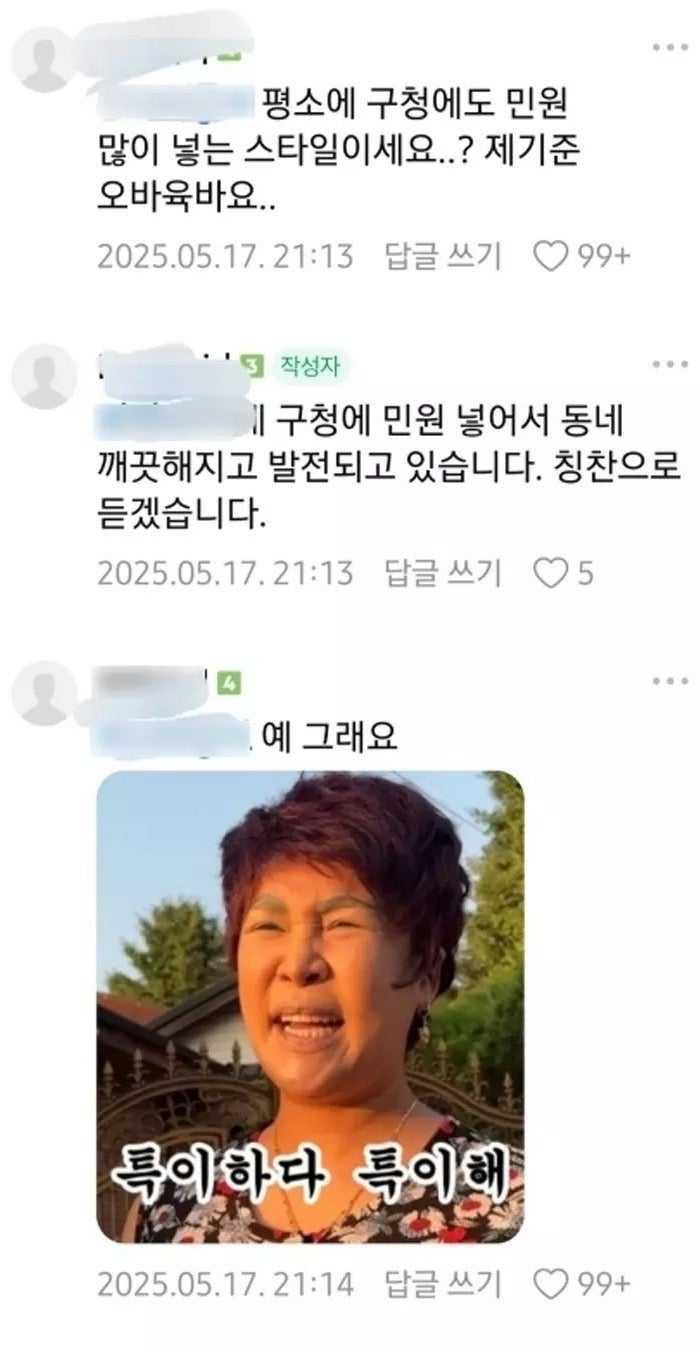Screen dimensions: 699x1350
Task: Click 답글 쓰기 next to the 21:14 timestamp
Action: [x=442, y=1284]
